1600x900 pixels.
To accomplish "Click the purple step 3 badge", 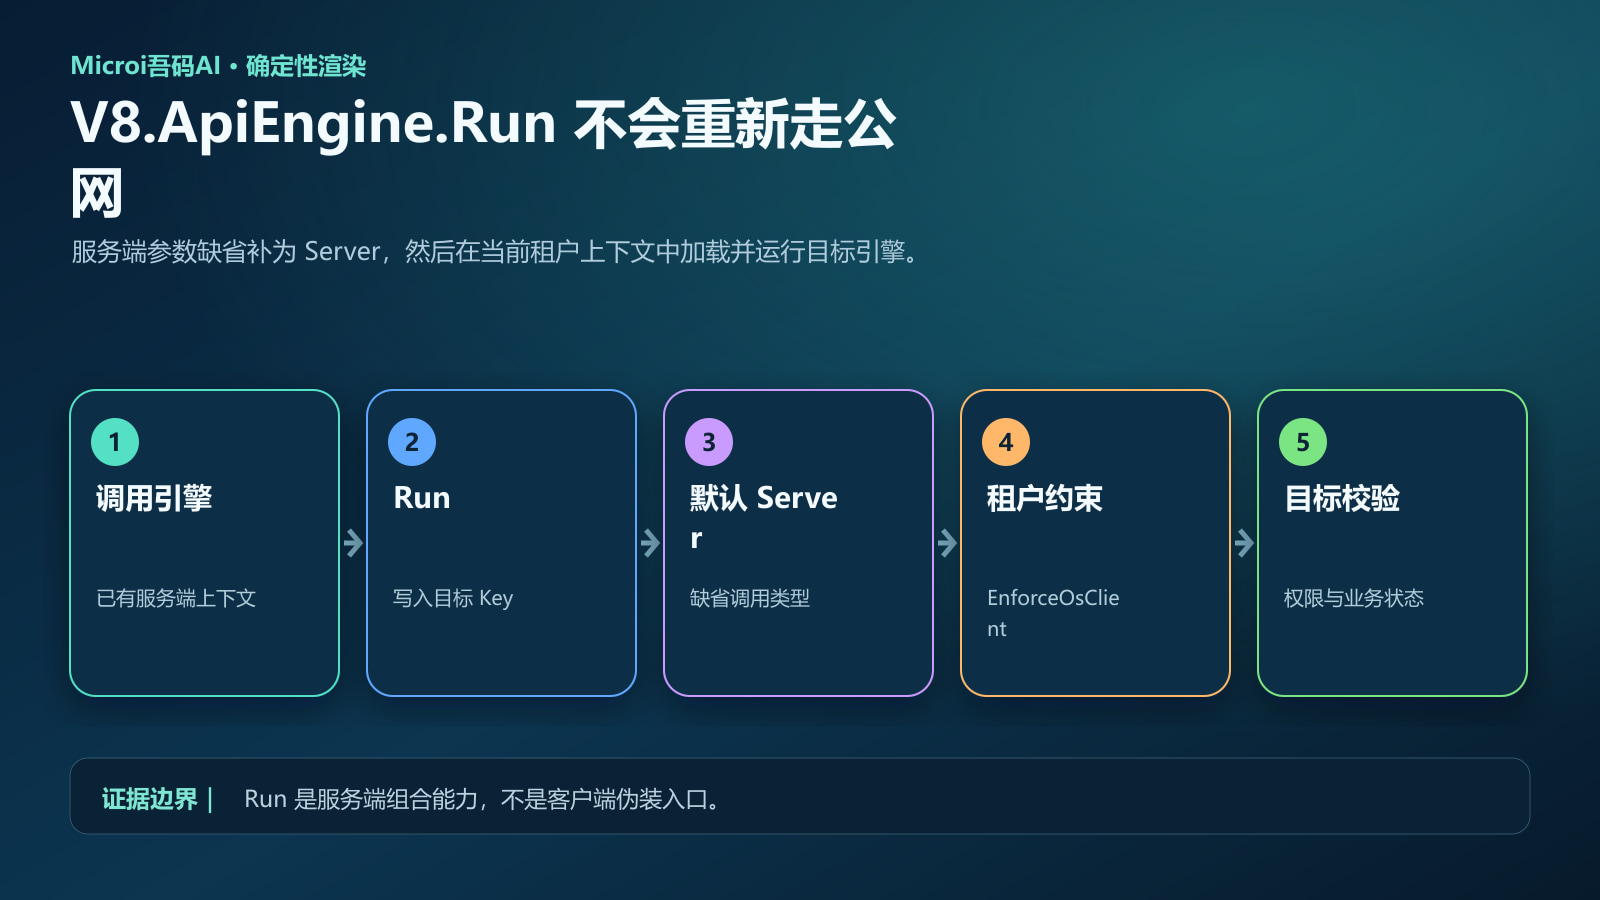I will point(709,442).
